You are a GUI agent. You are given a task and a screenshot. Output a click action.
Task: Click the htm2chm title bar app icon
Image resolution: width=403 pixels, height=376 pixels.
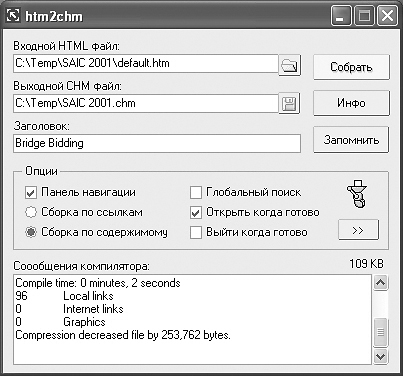[13, 16]
